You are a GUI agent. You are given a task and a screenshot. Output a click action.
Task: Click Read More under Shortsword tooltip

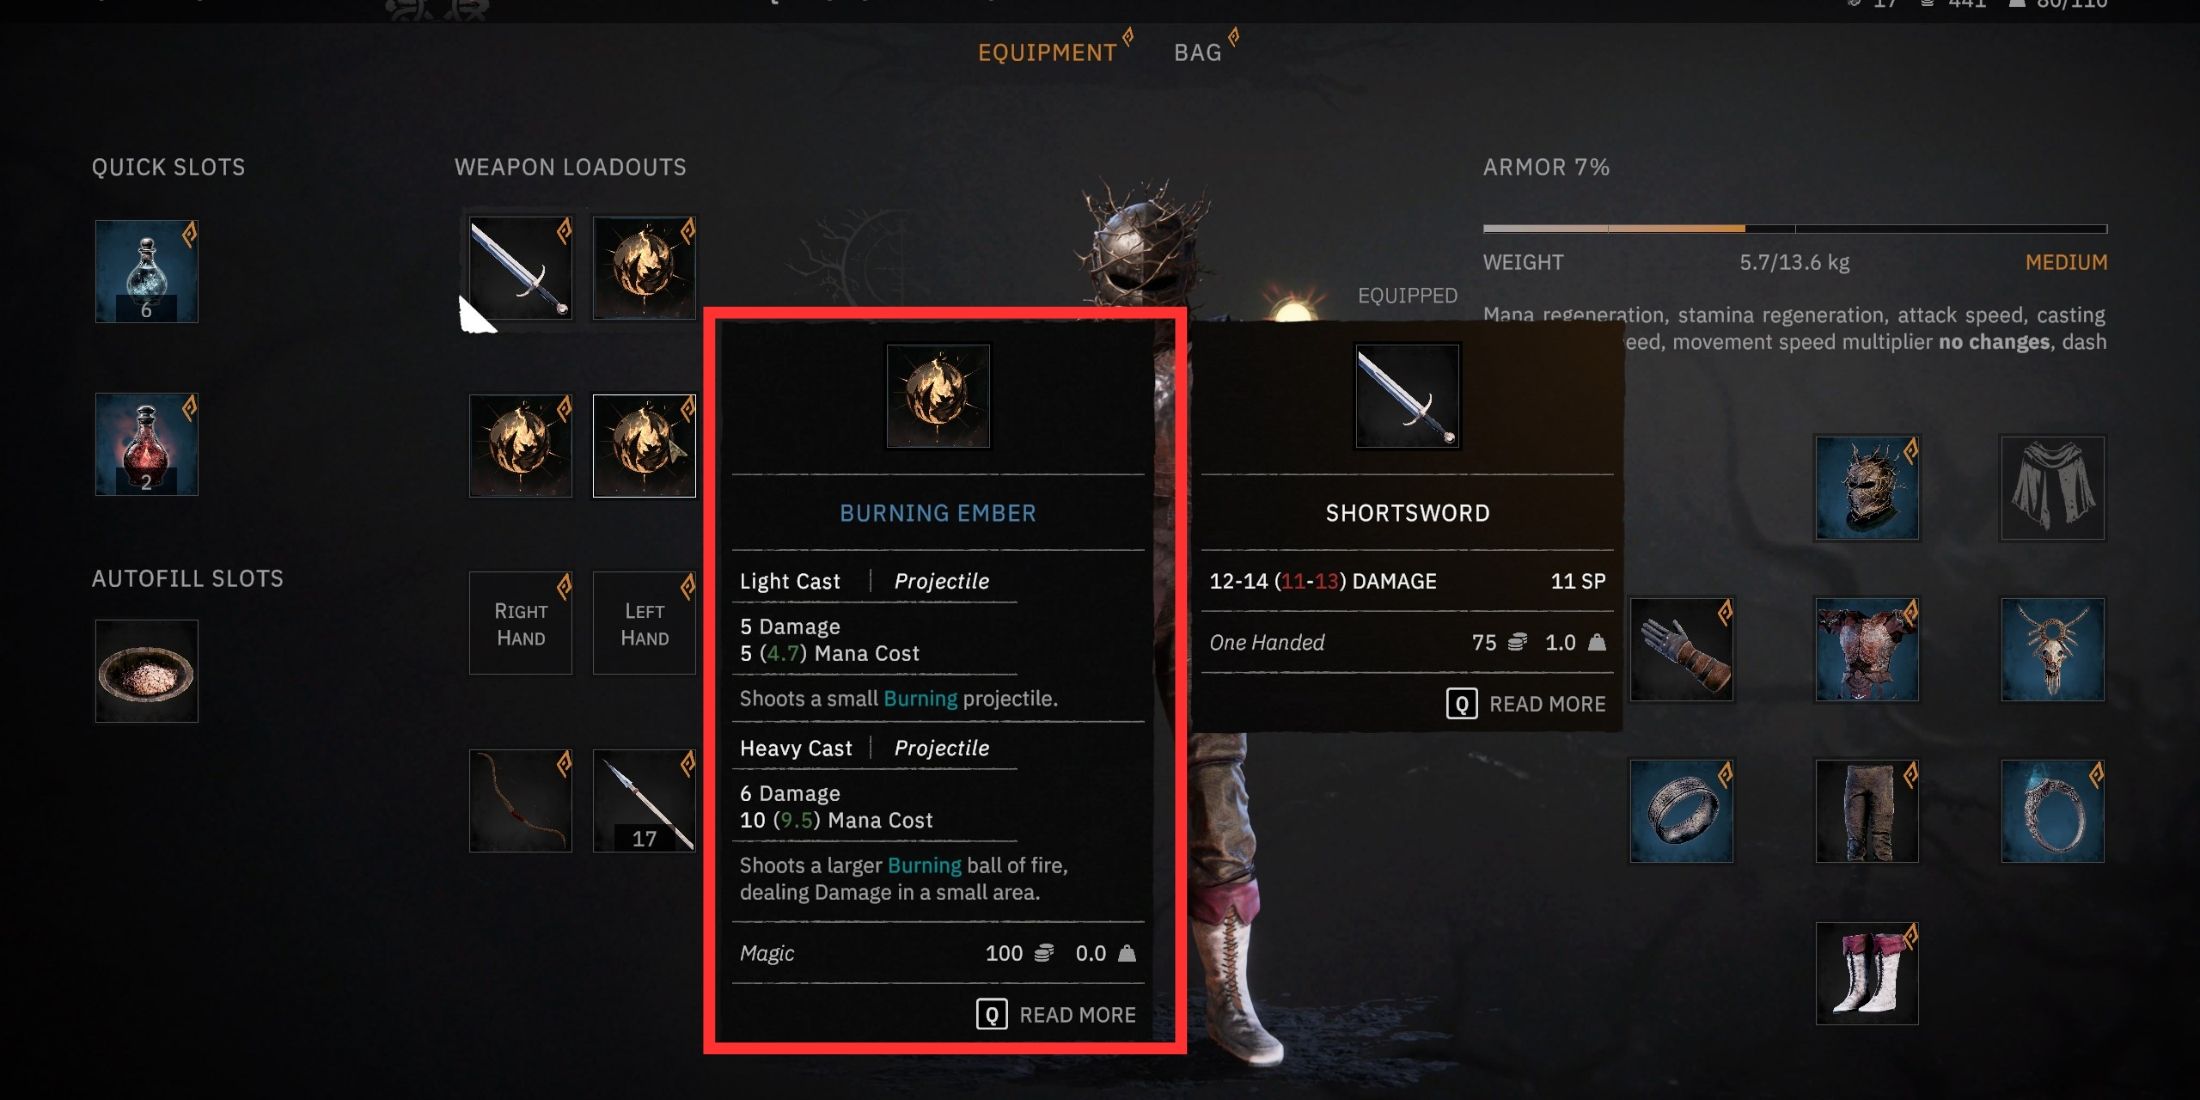(x=1526, y=704)
